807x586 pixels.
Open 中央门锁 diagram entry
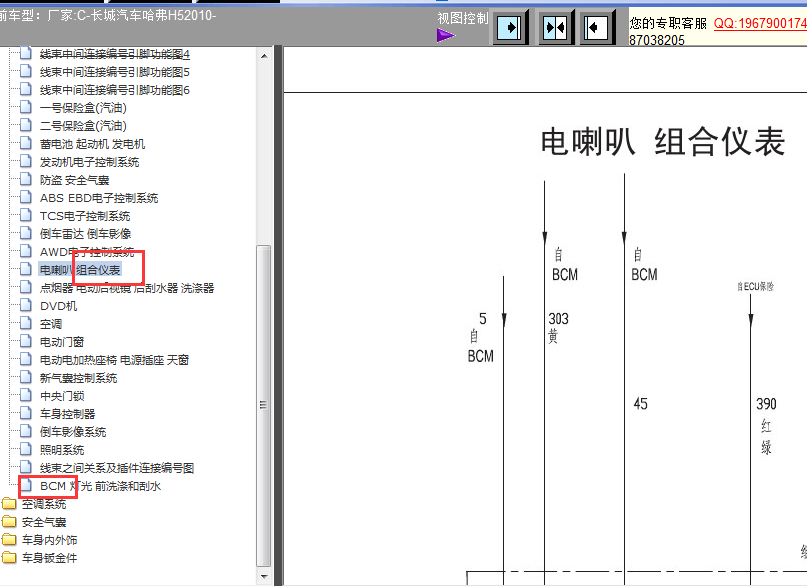point(62,396)
